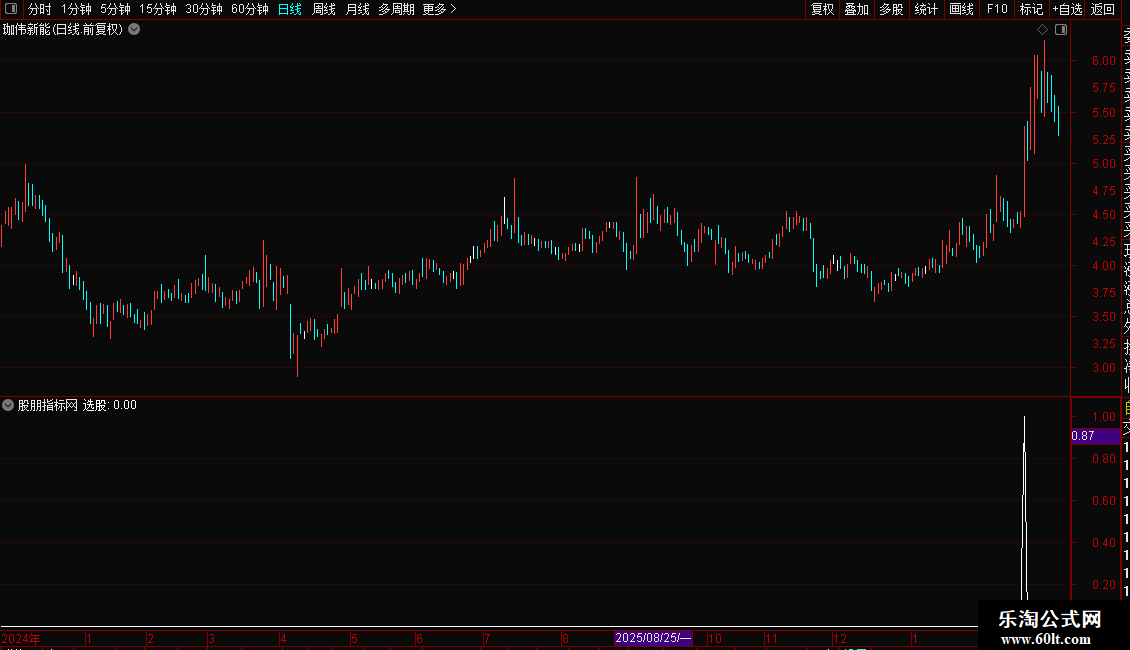Add stock with +自选 button

(1067, 9)
